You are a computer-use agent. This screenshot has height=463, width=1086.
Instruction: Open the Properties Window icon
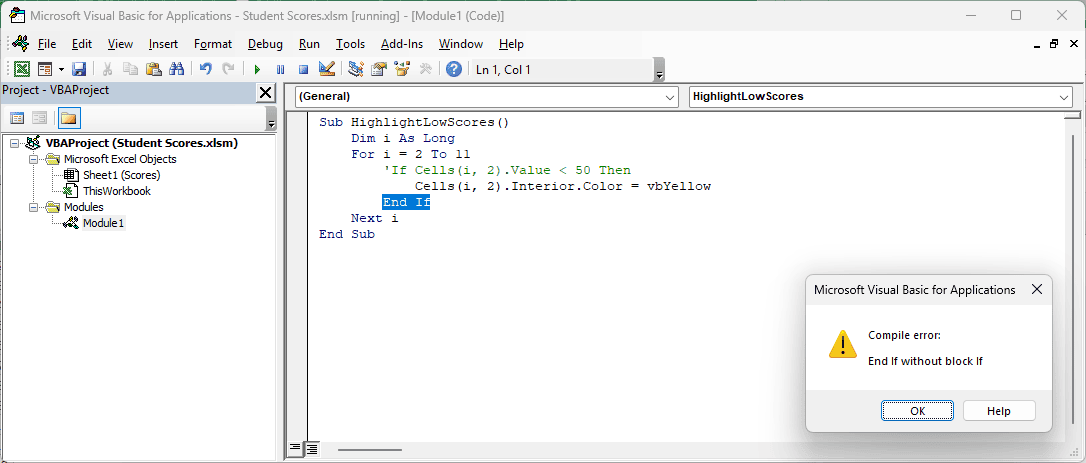(x=379, y=69)
